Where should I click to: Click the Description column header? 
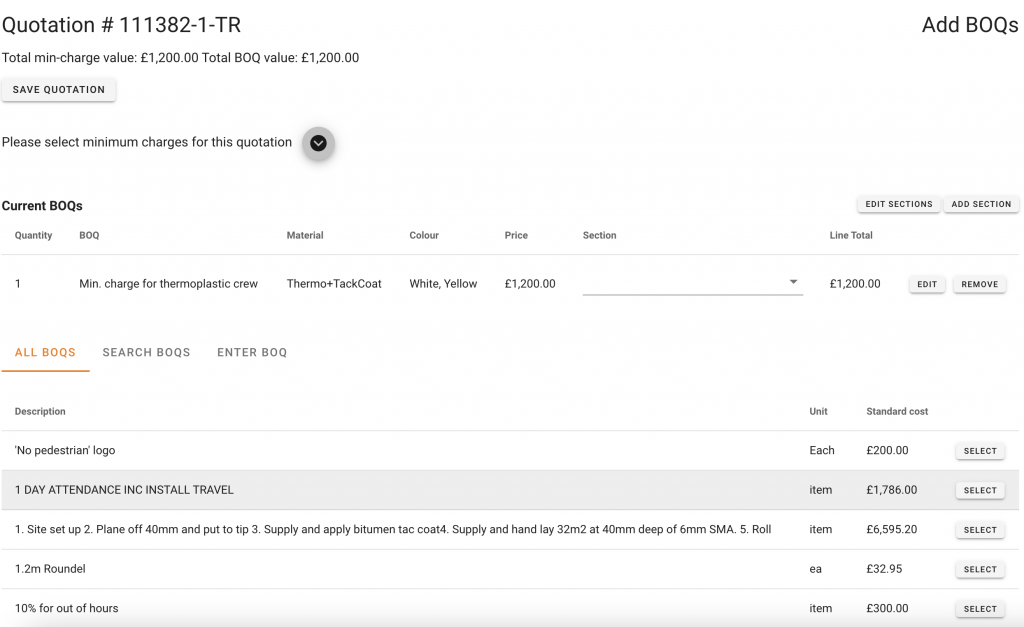tap(40, 411)
